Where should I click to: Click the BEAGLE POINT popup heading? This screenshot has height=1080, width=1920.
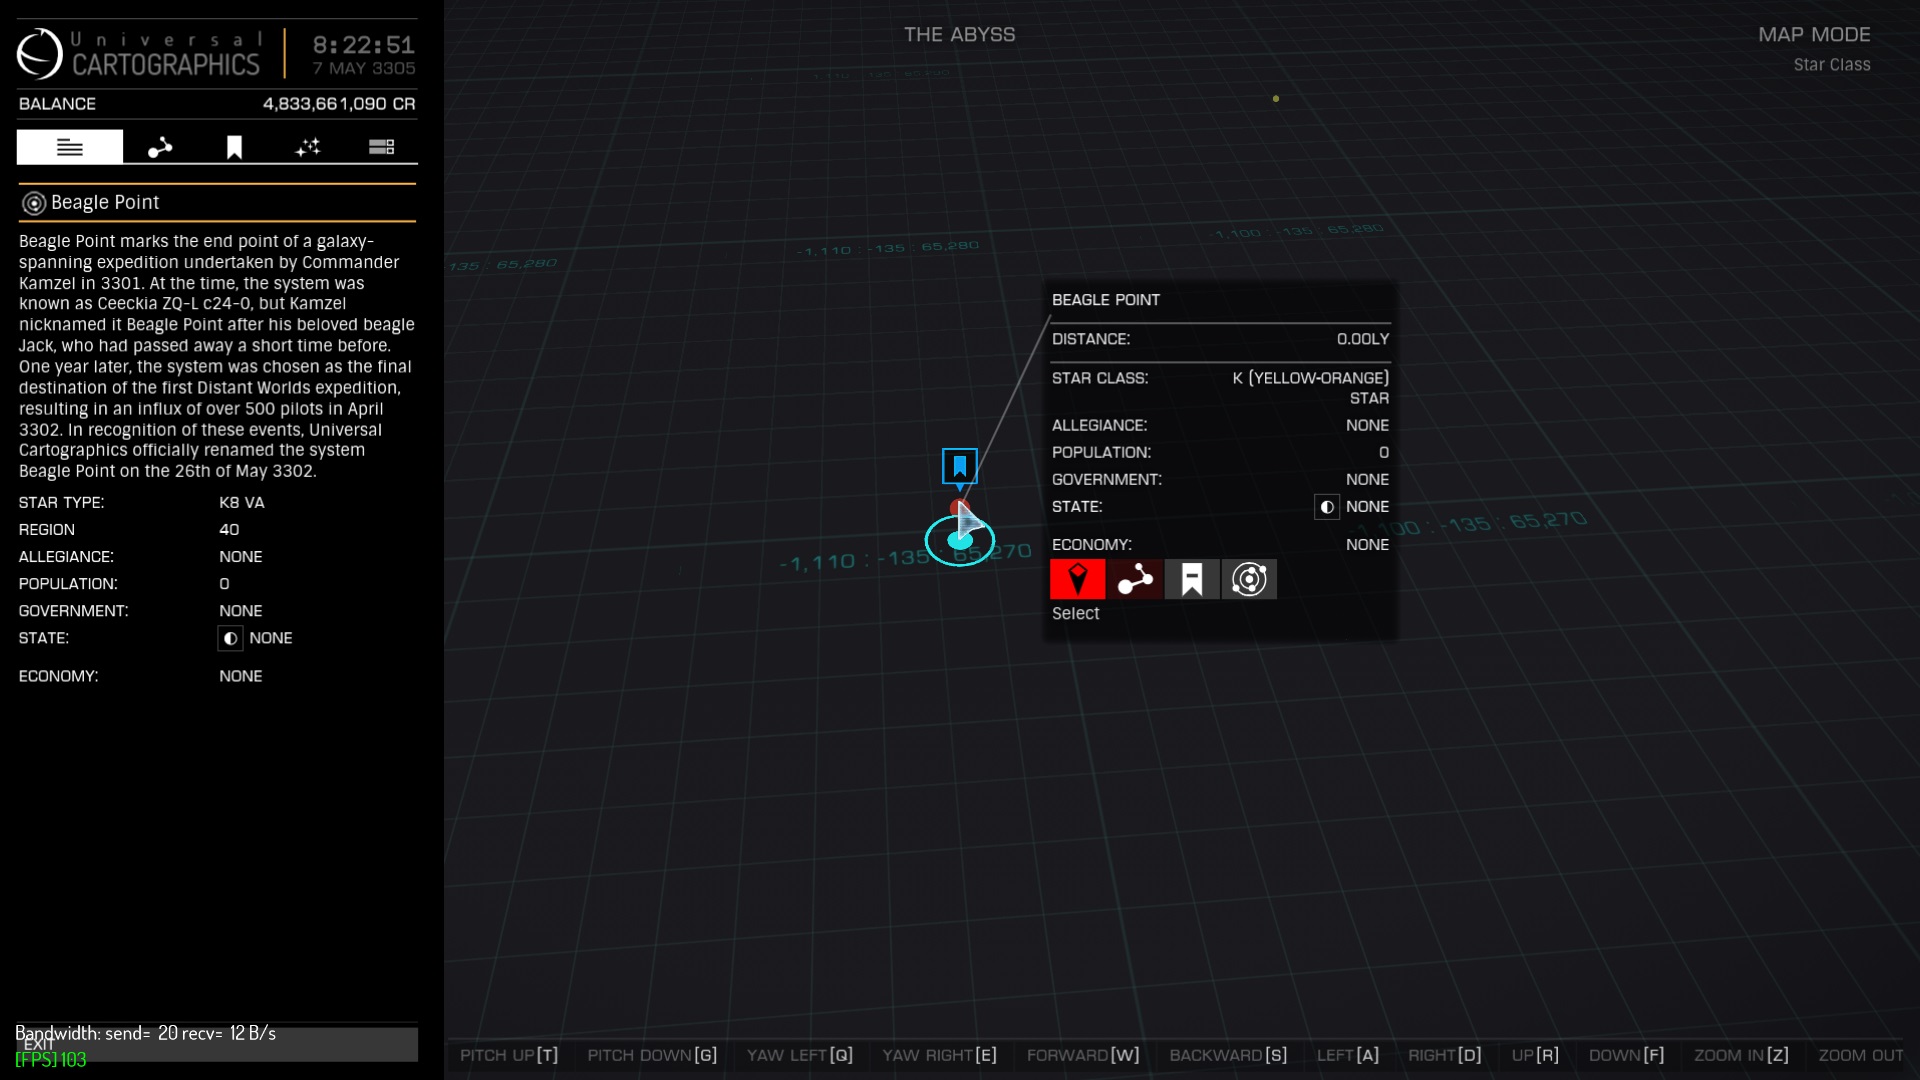(1106, 300)
